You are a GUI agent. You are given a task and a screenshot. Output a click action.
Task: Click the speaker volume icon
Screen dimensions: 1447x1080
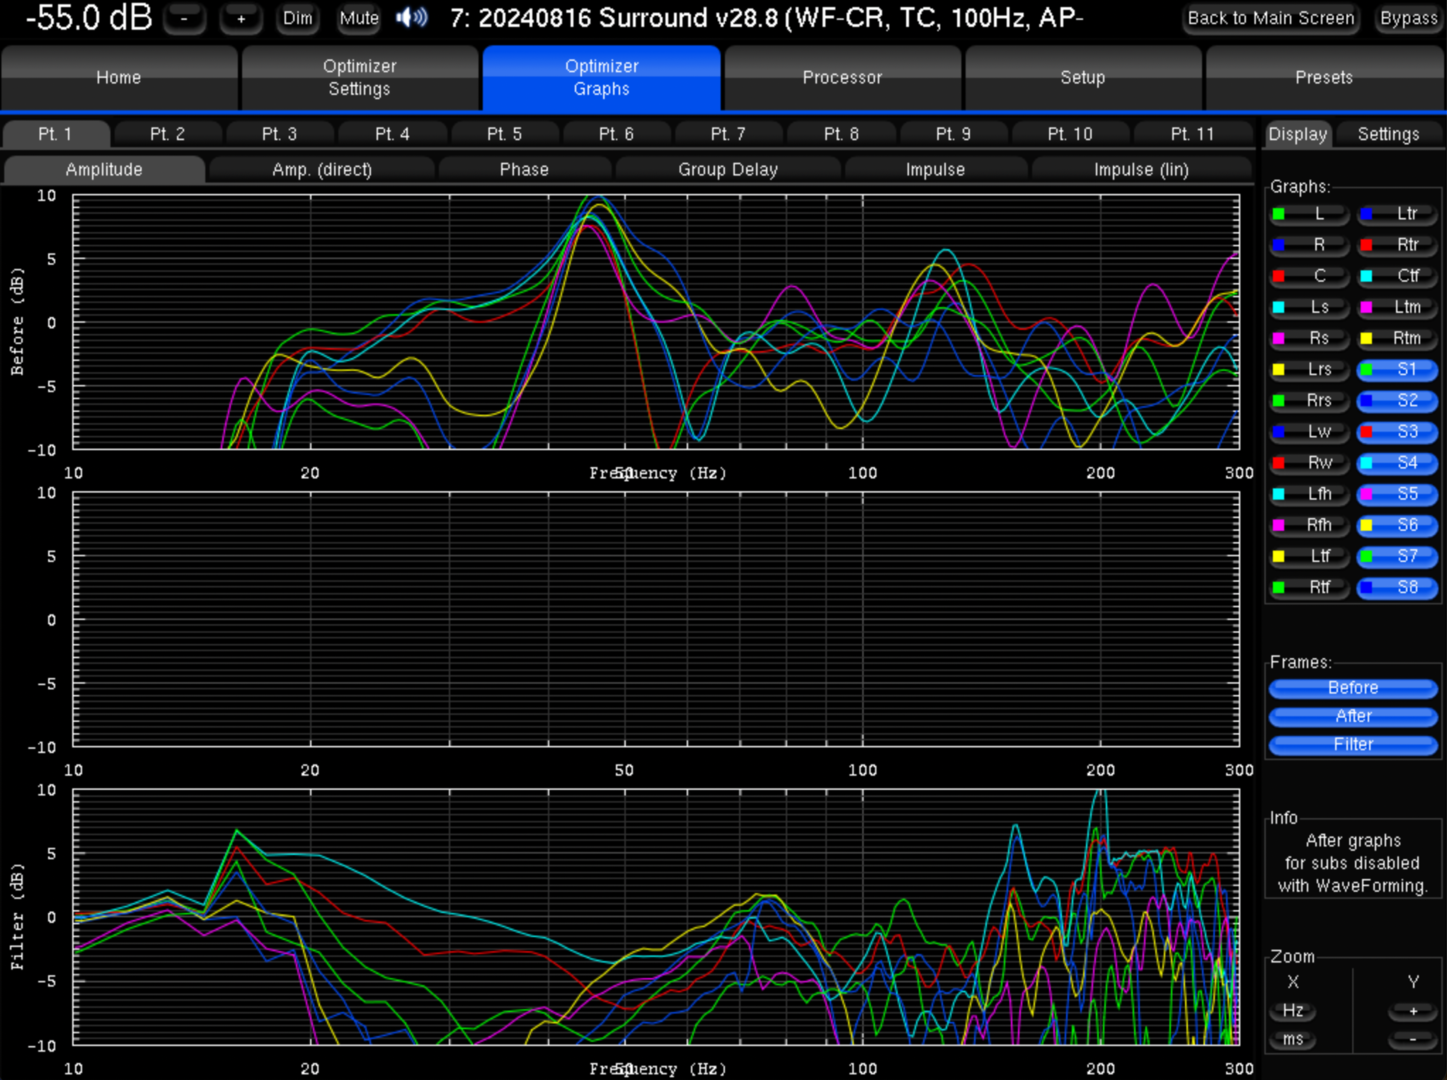411,18
